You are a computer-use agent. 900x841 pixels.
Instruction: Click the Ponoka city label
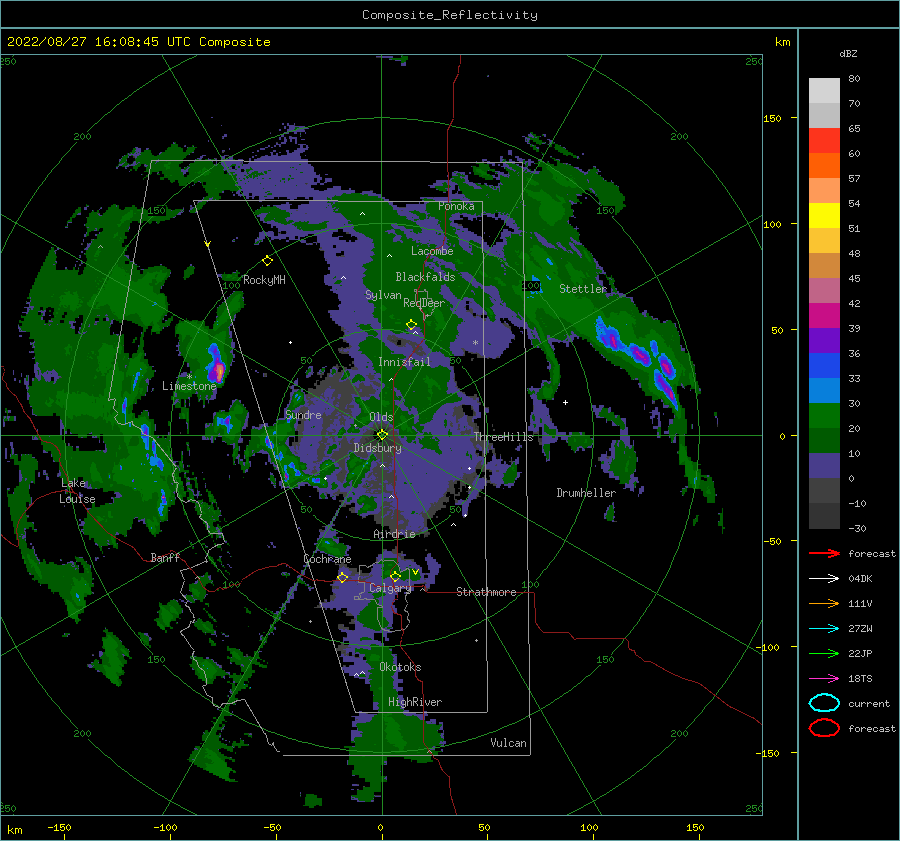tap(456, 206)
